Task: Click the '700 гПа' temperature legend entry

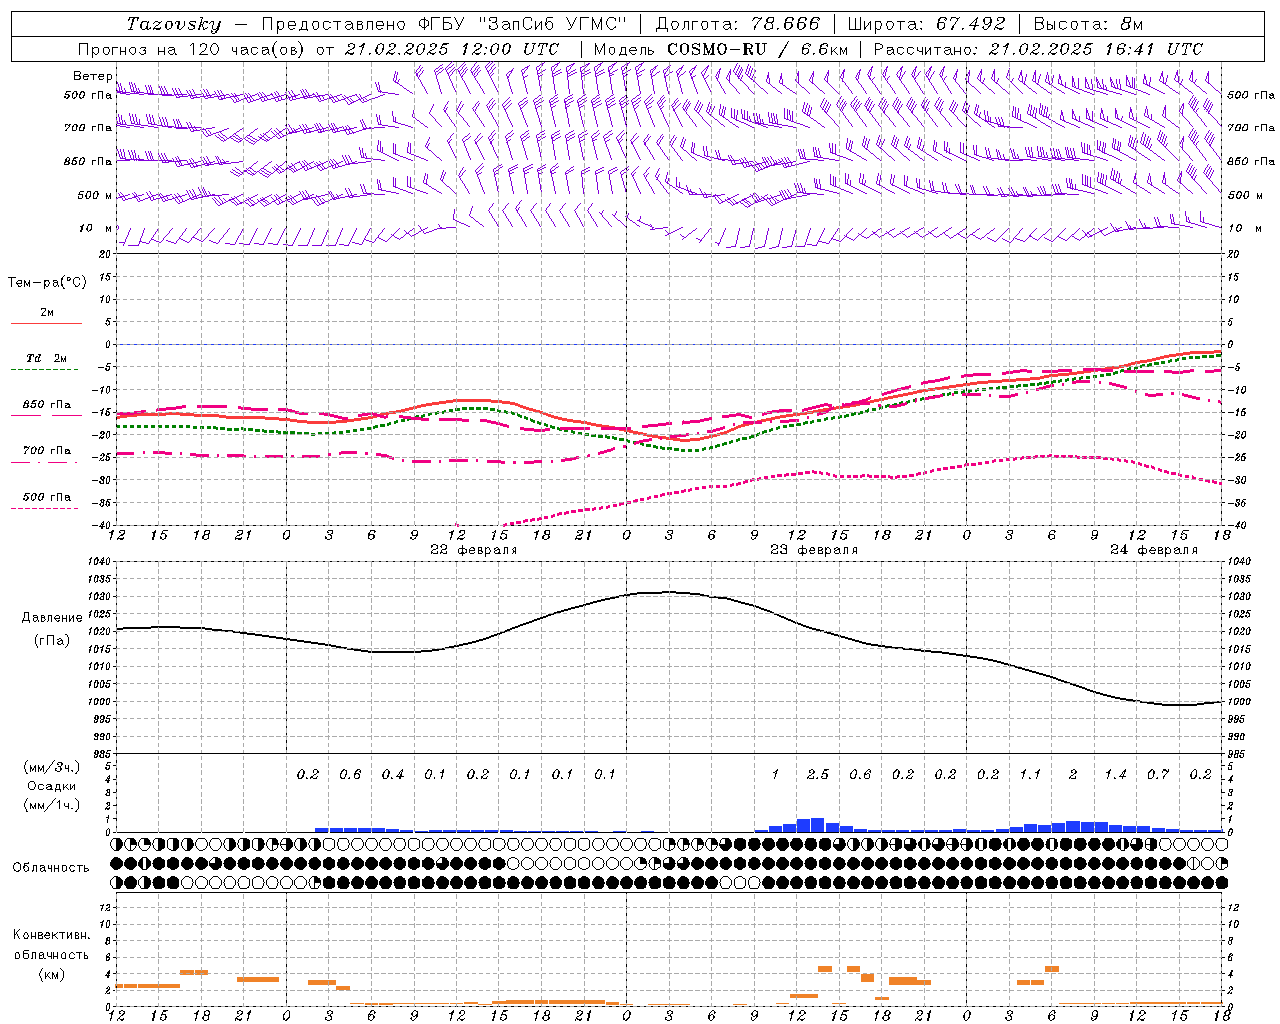Action: point(47,451)
